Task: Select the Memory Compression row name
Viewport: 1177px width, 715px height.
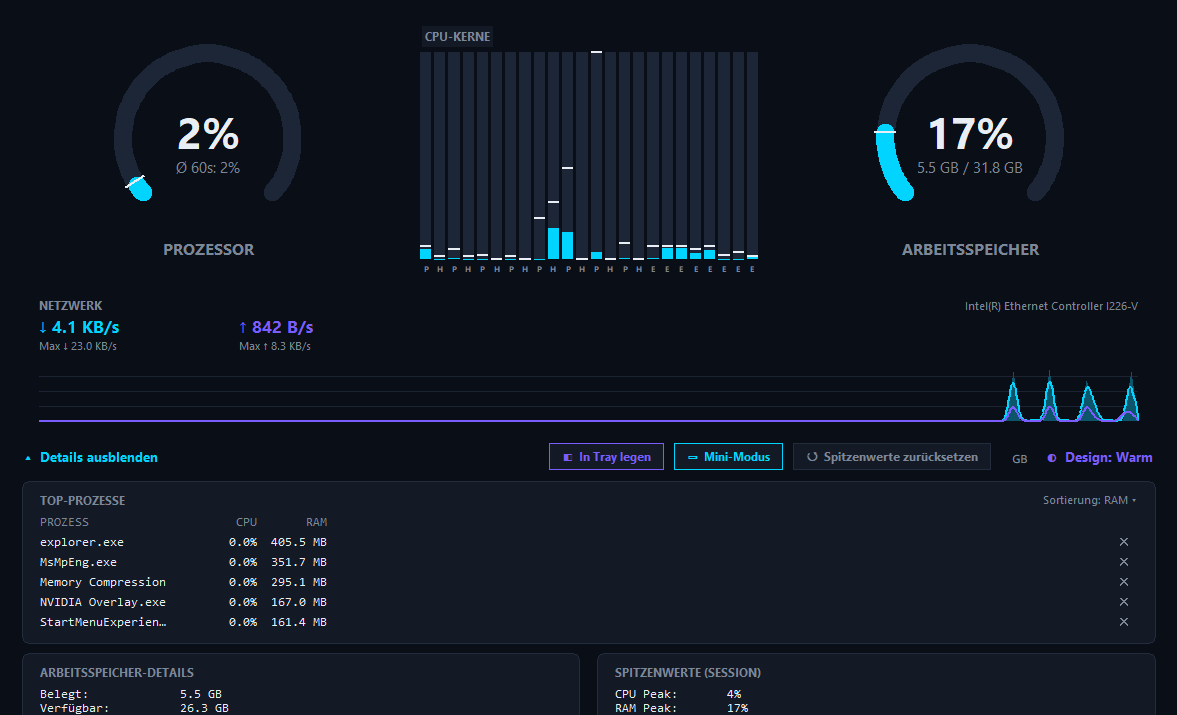Action: (103, 581)
